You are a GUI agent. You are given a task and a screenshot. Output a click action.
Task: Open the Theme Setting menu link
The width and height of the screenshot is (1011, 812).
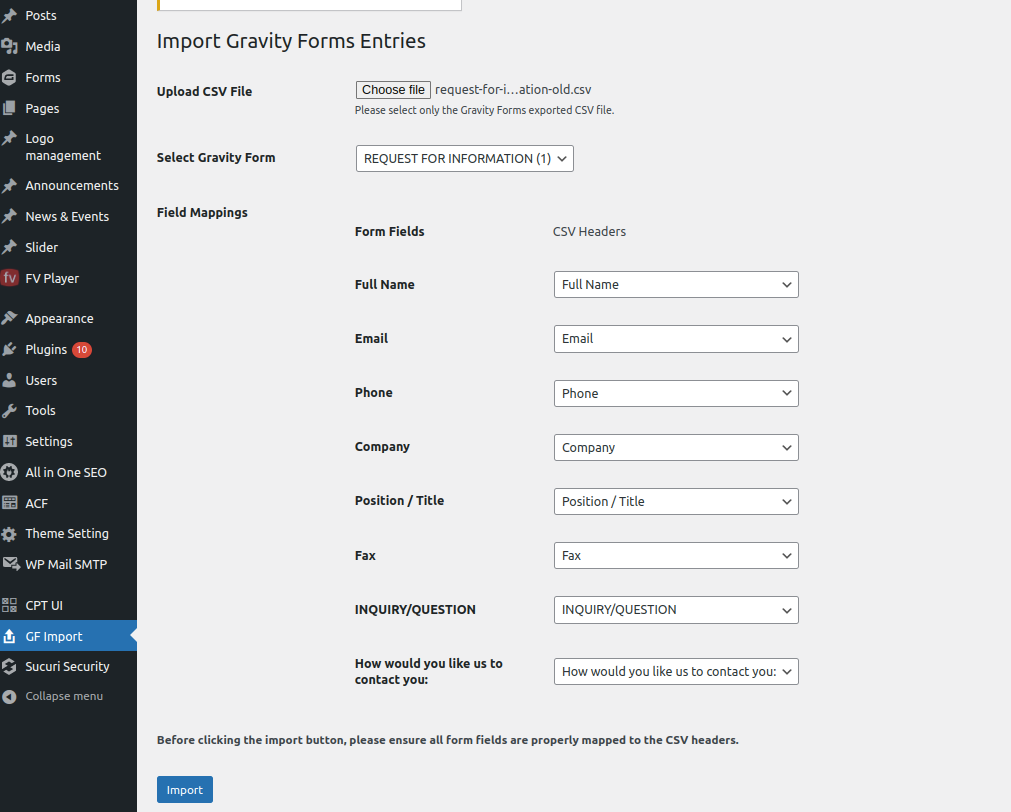pyautogui.click(x=67, y=534)
